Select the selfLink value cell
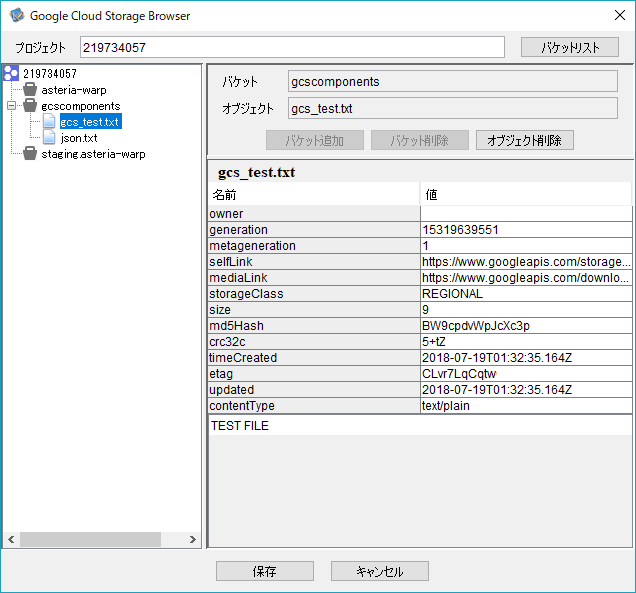Image resolution: width=636 pixels, height=593 pixels. click(526, 262)
